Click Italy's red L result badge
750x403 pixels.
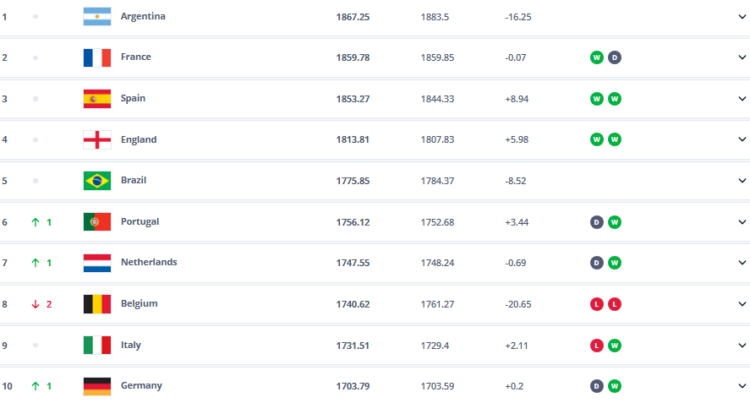[x=596, y=345]
